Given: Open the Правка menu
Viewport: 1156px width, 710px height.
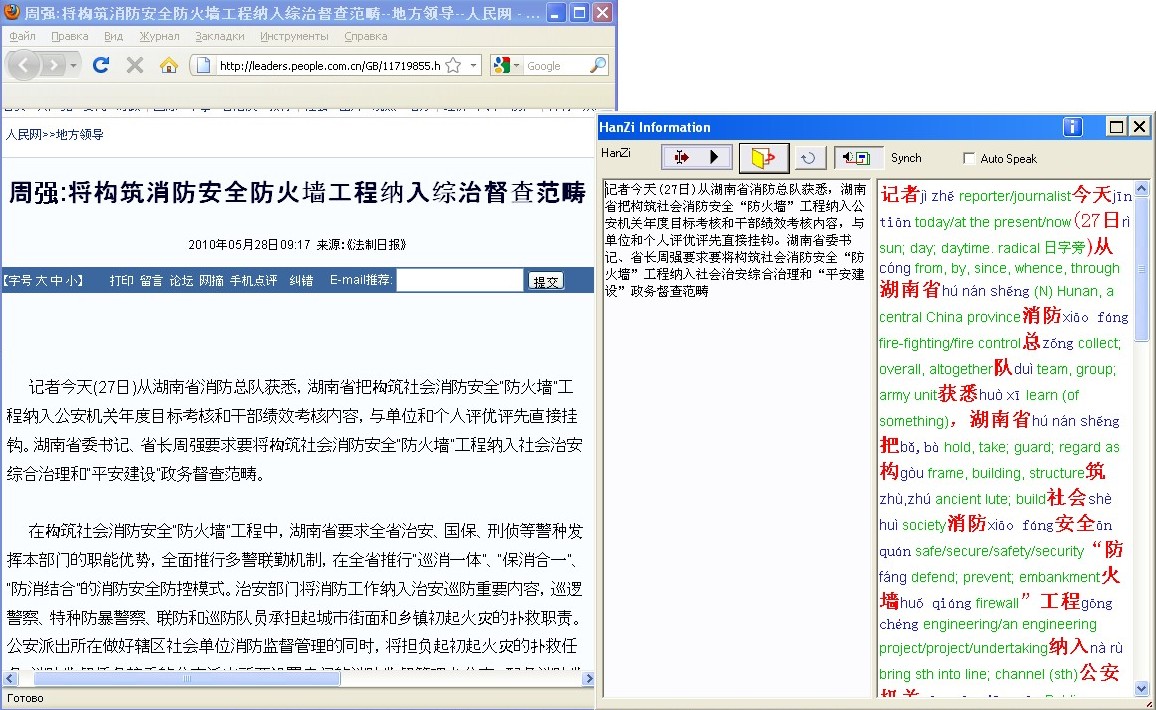Looking at the screenshot, I should [x=69, y=36].
